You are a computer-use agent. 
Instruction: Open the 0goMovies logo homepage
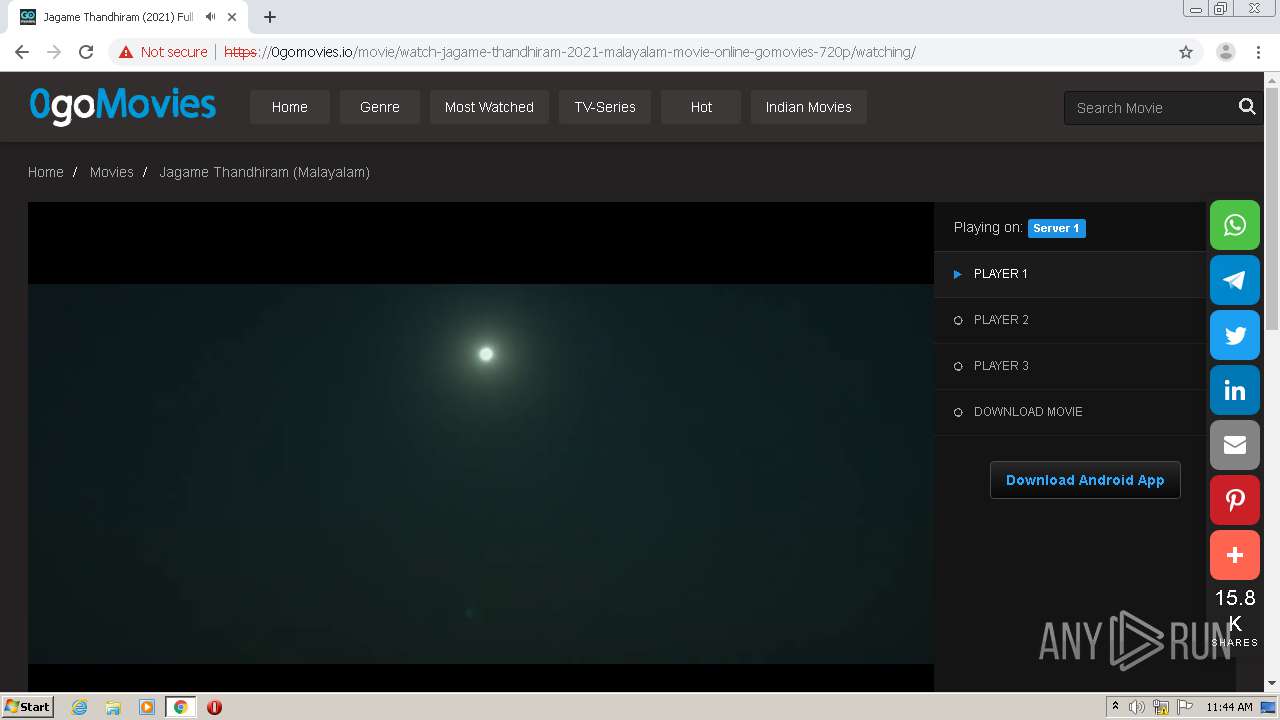pos(123,105)
